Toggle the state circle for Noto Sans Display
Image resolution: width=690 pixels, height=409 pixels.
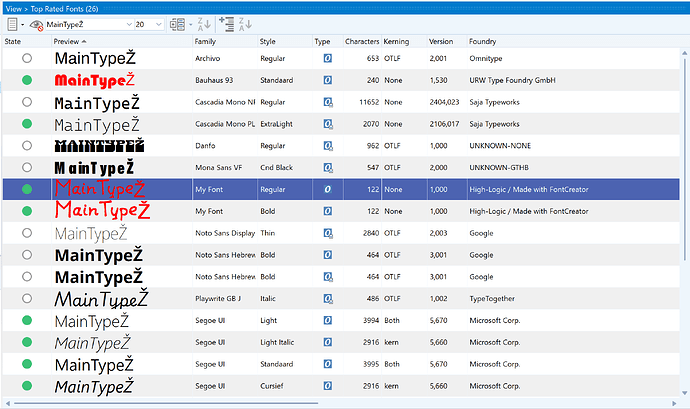[x=27, y=233]
